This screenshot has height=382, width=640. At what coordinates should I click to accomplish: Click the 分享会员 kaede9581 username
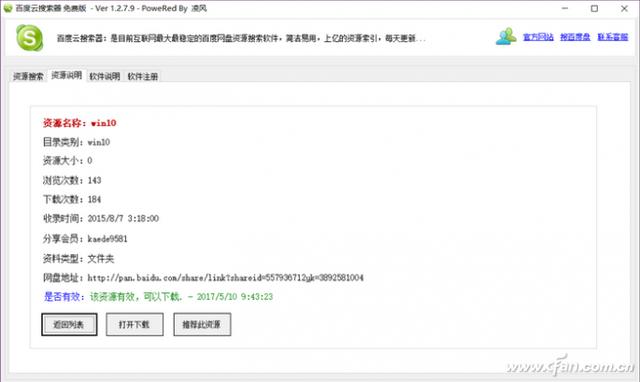point(107,239)
